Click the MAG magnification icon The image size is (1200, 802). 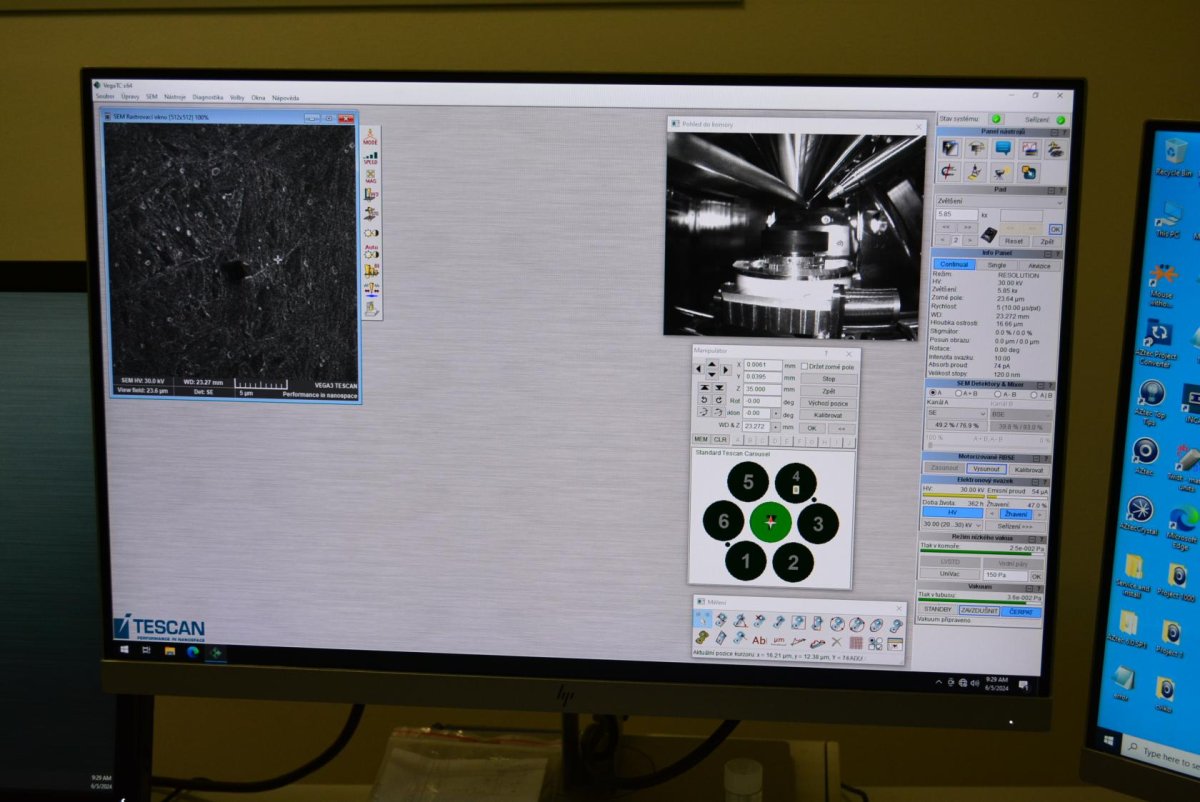coord(371,176)
